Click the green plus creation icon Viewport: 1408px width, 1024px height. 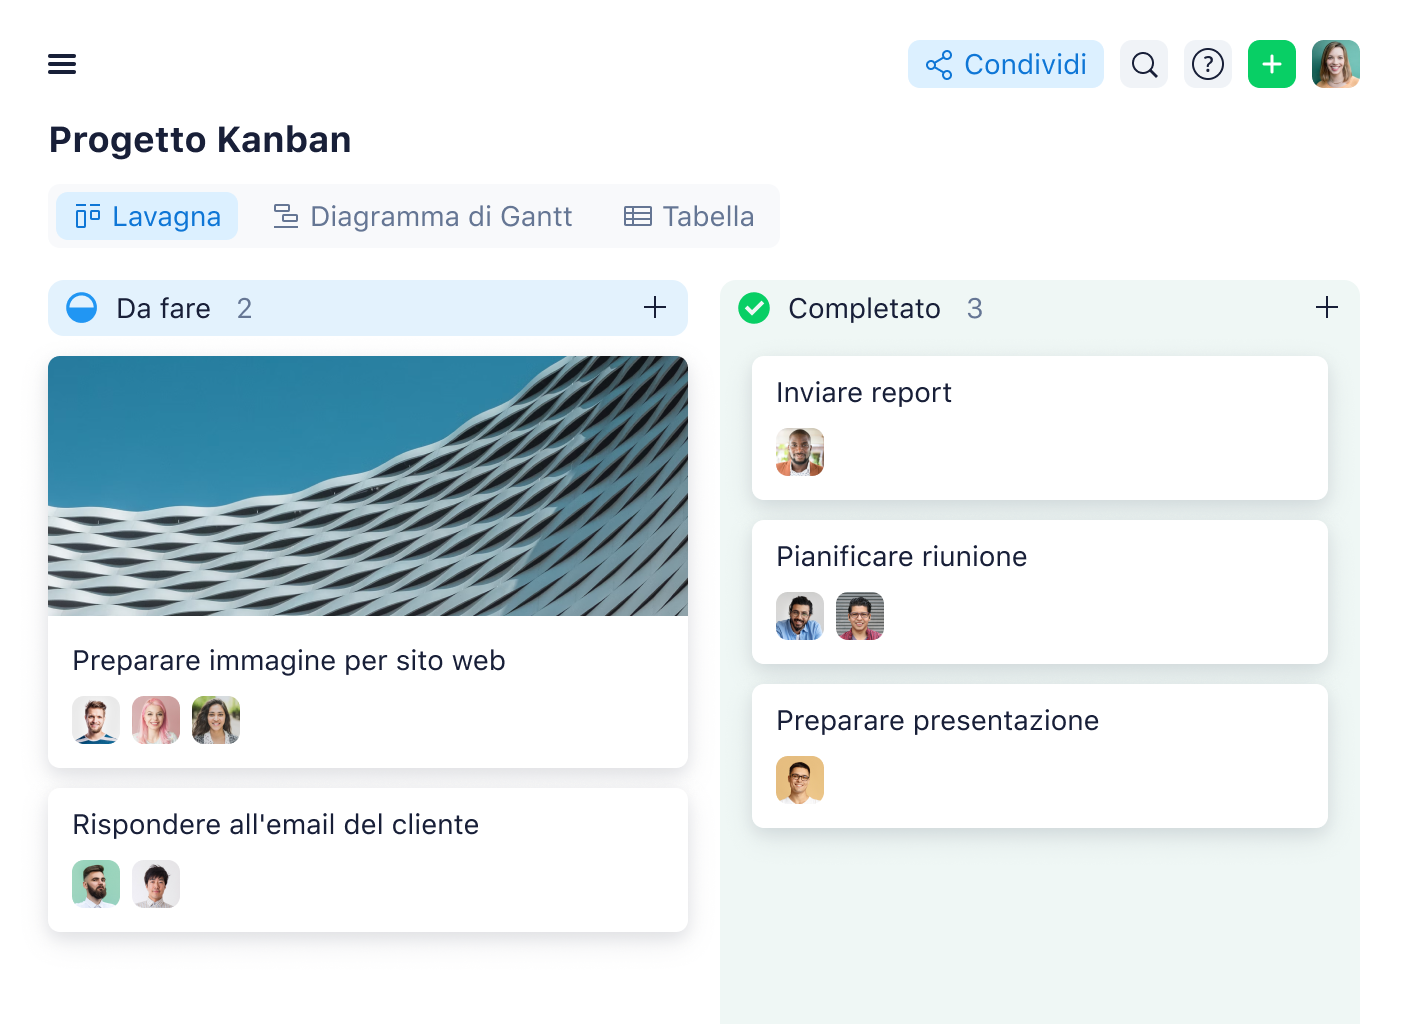(x=1271, y=64)
